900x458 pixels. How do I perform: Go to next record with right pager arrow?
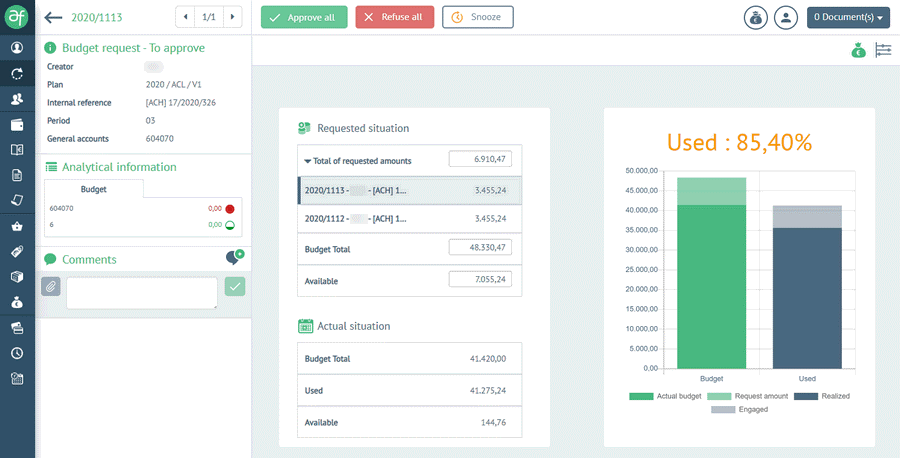(x=232, y=17)
